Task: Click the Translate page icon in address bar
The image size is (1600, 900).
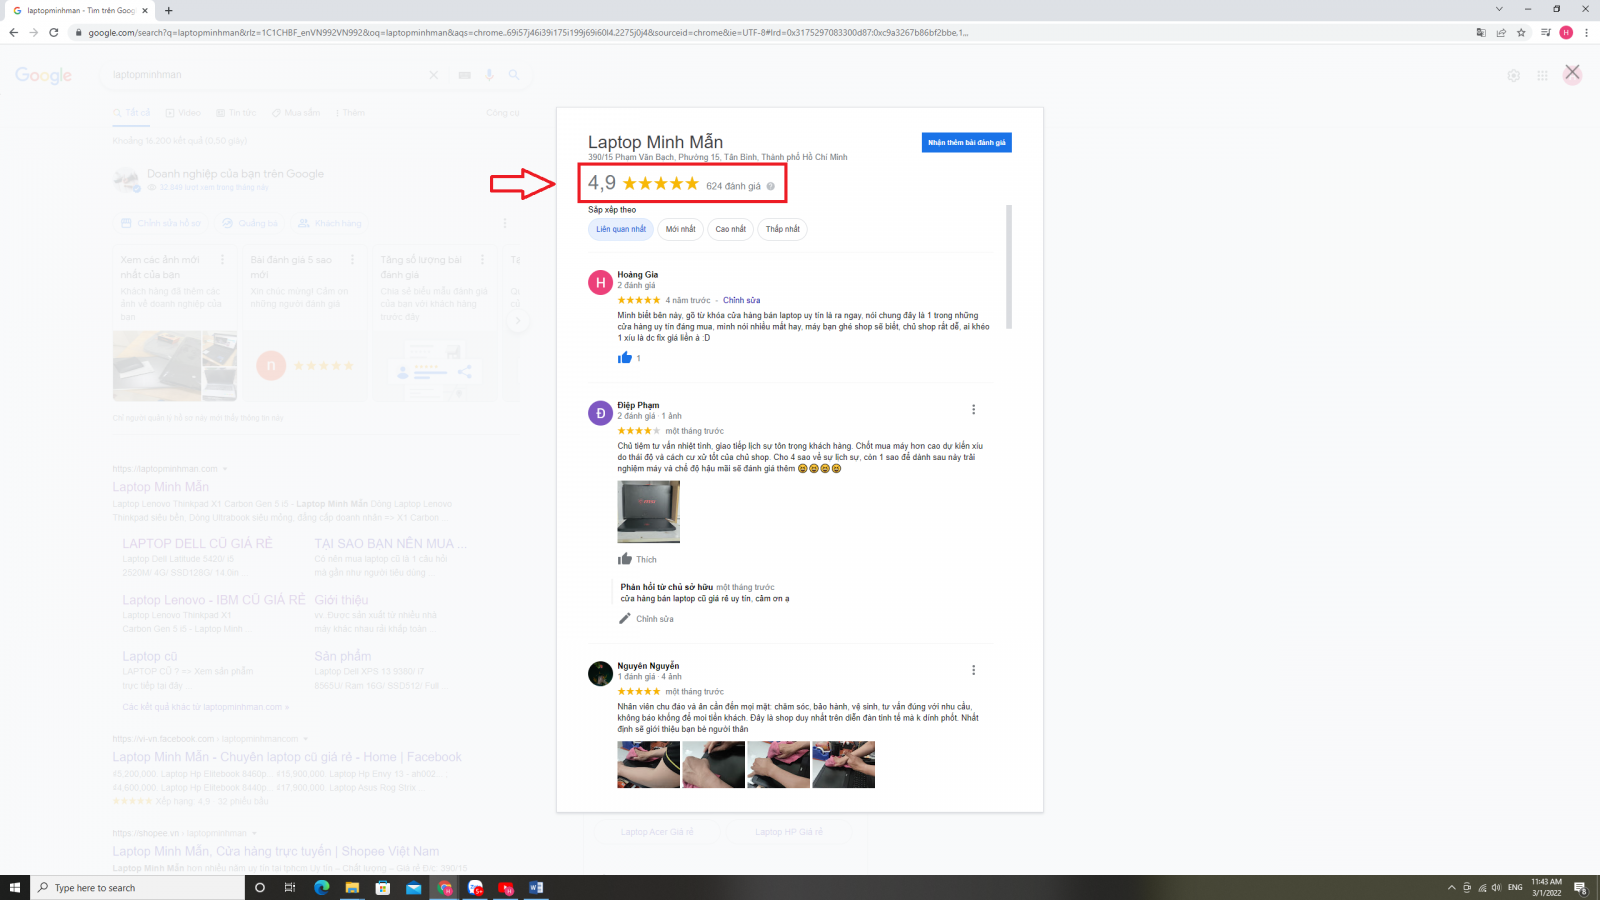Action: coord(1481,32)
